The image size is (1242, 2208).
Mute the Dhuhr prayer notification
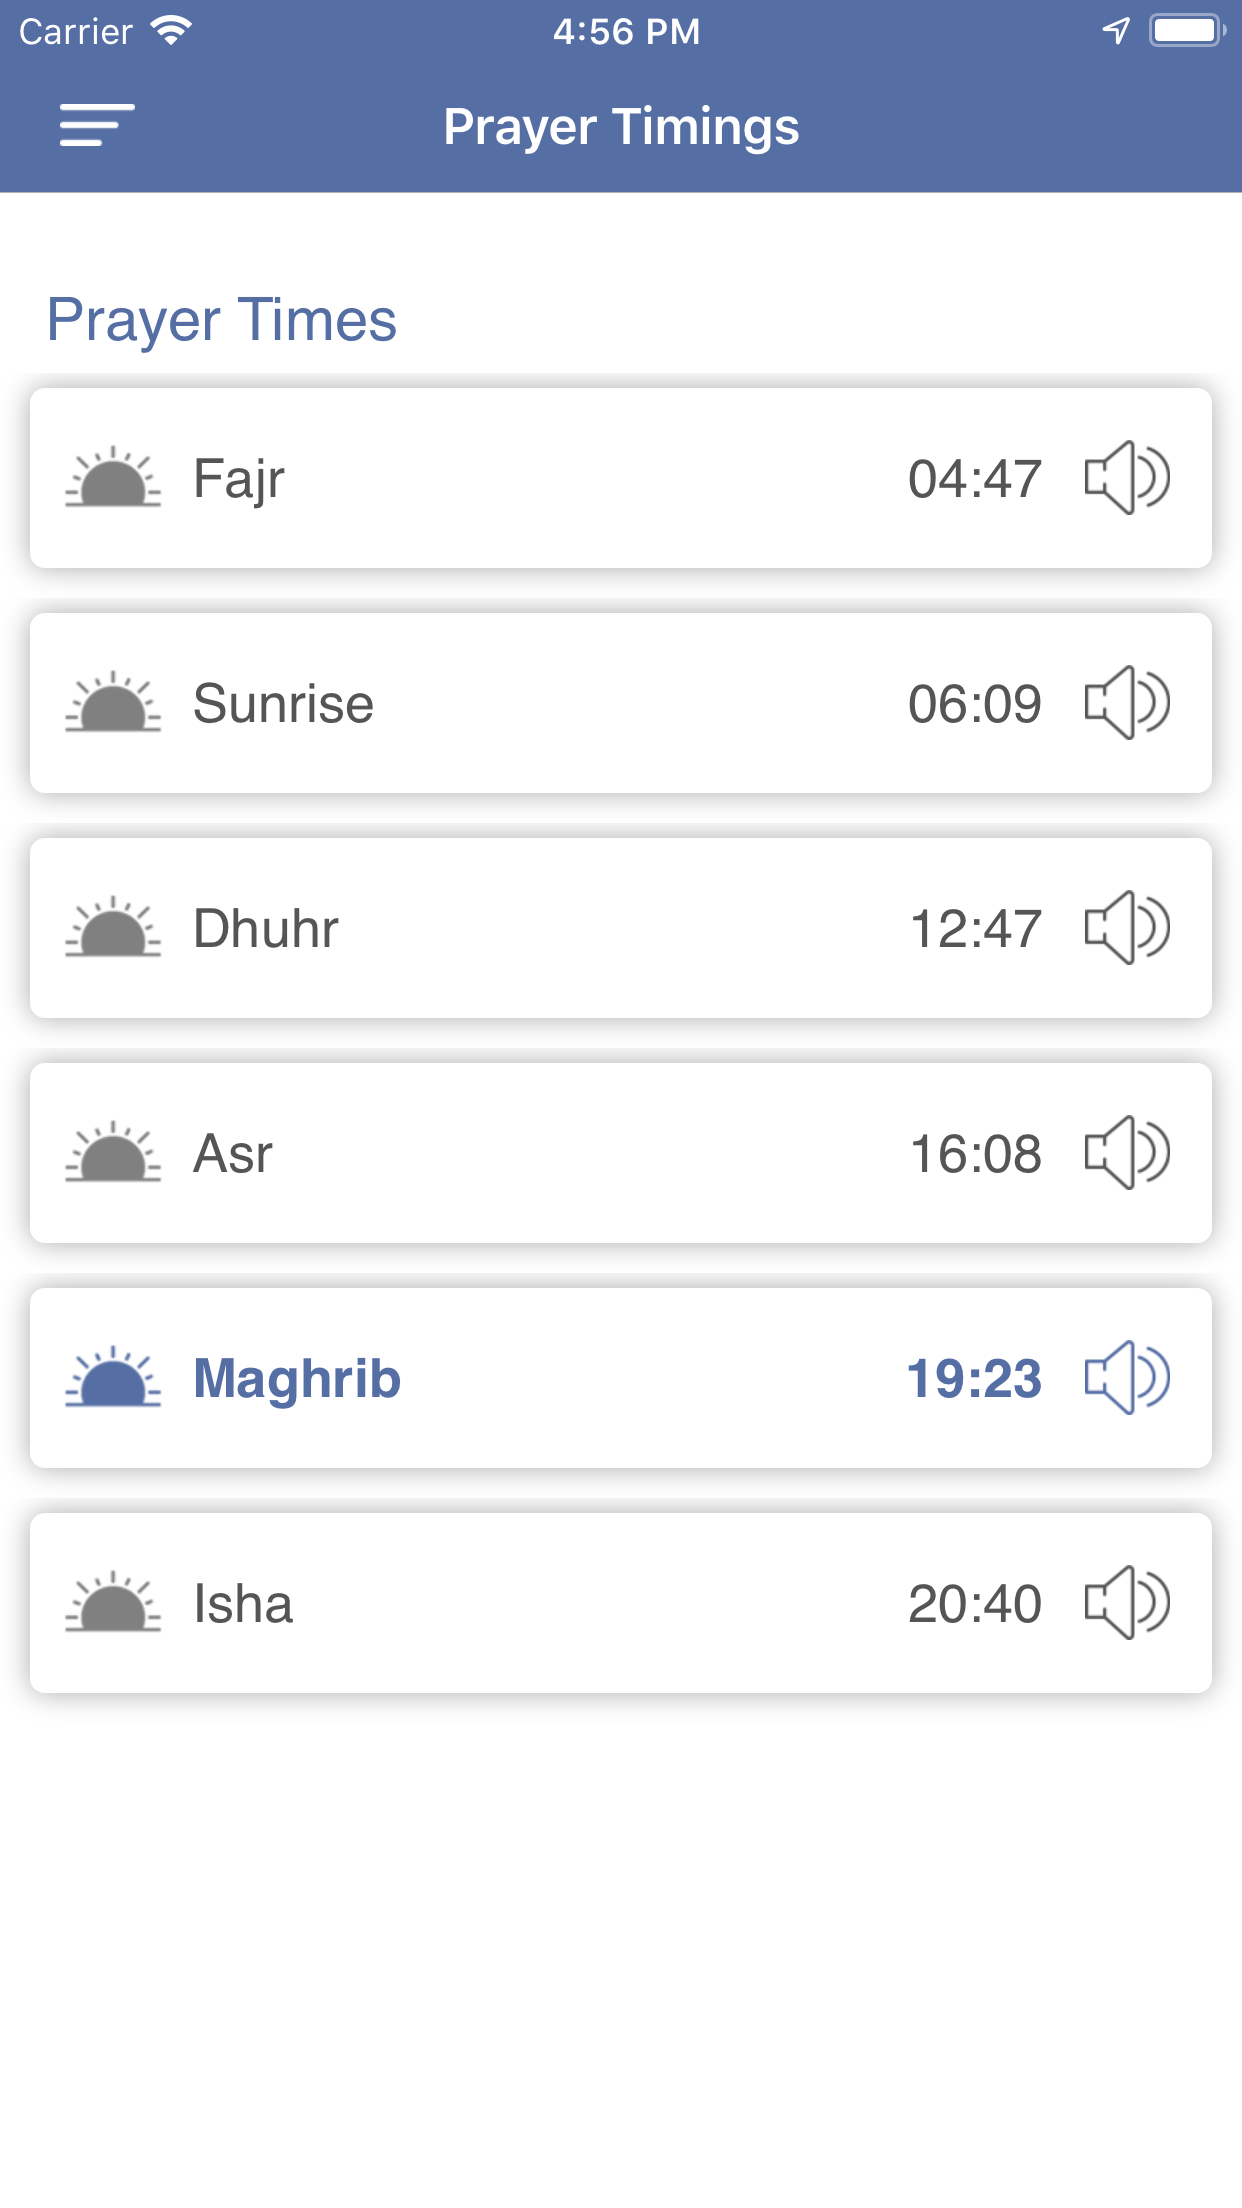[1127, 928]
